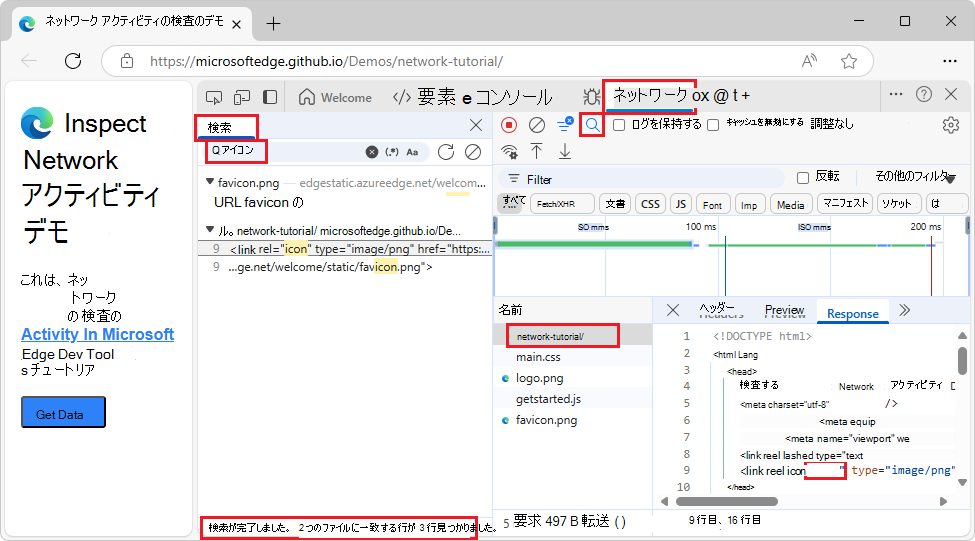Open the Activity In Microsoft link
The height and width of the screenshot is (541, 975).
(98, 334)
